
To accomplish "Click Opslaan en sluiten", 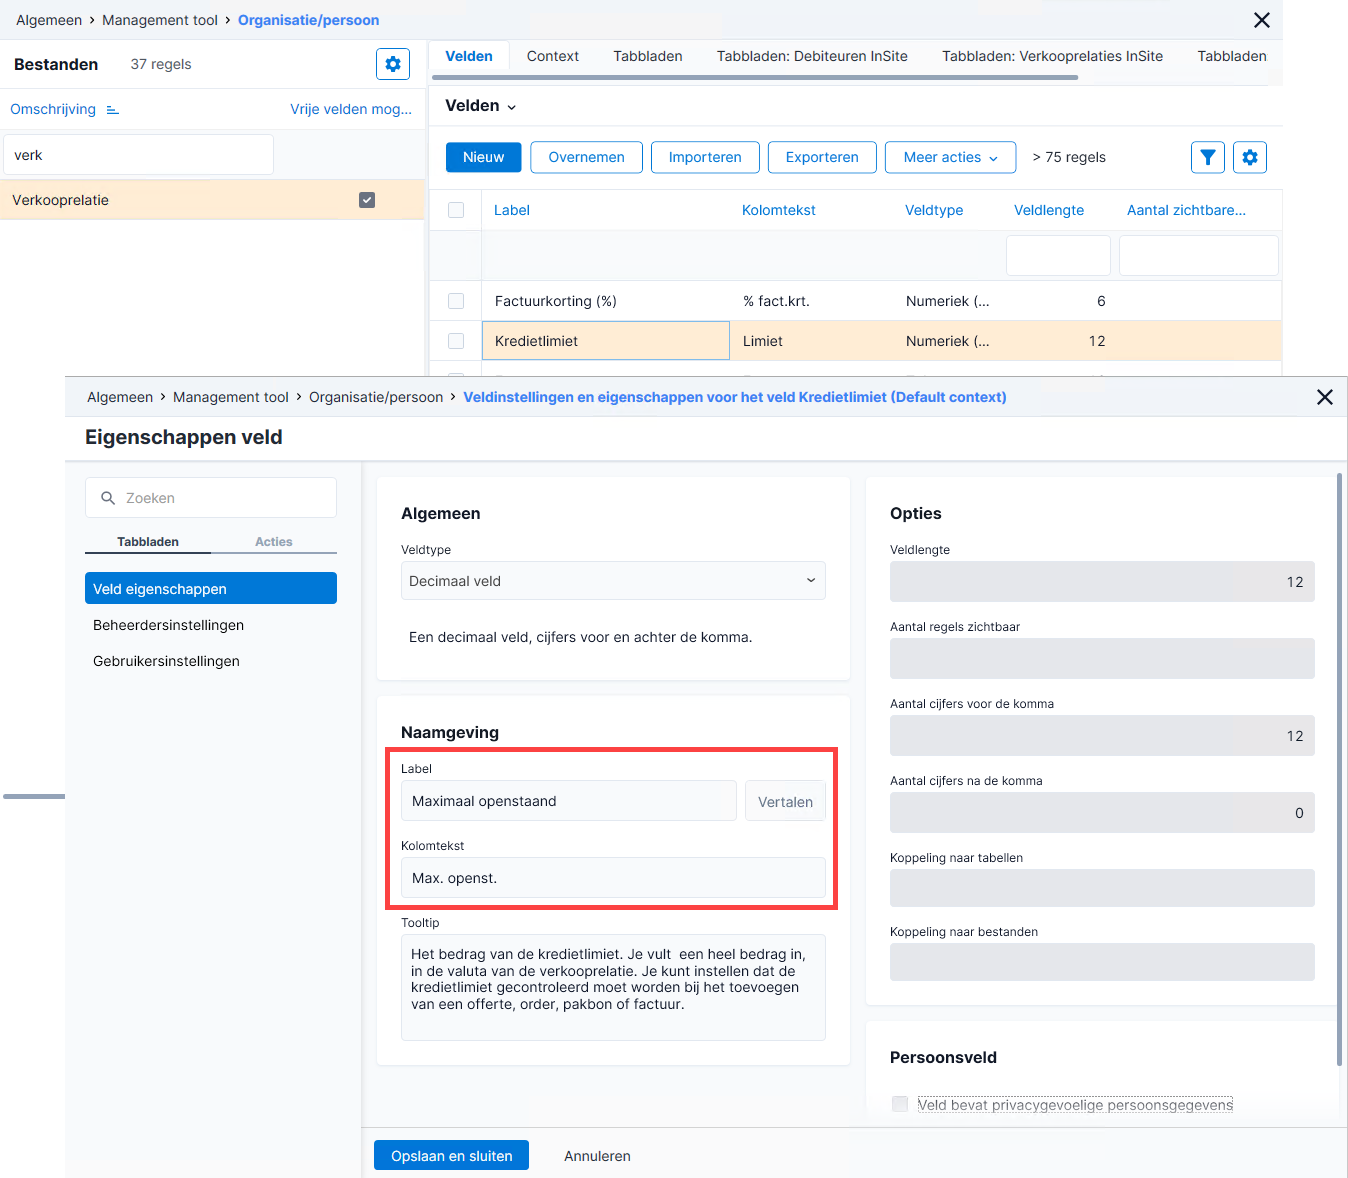I will coord(452,1156).
